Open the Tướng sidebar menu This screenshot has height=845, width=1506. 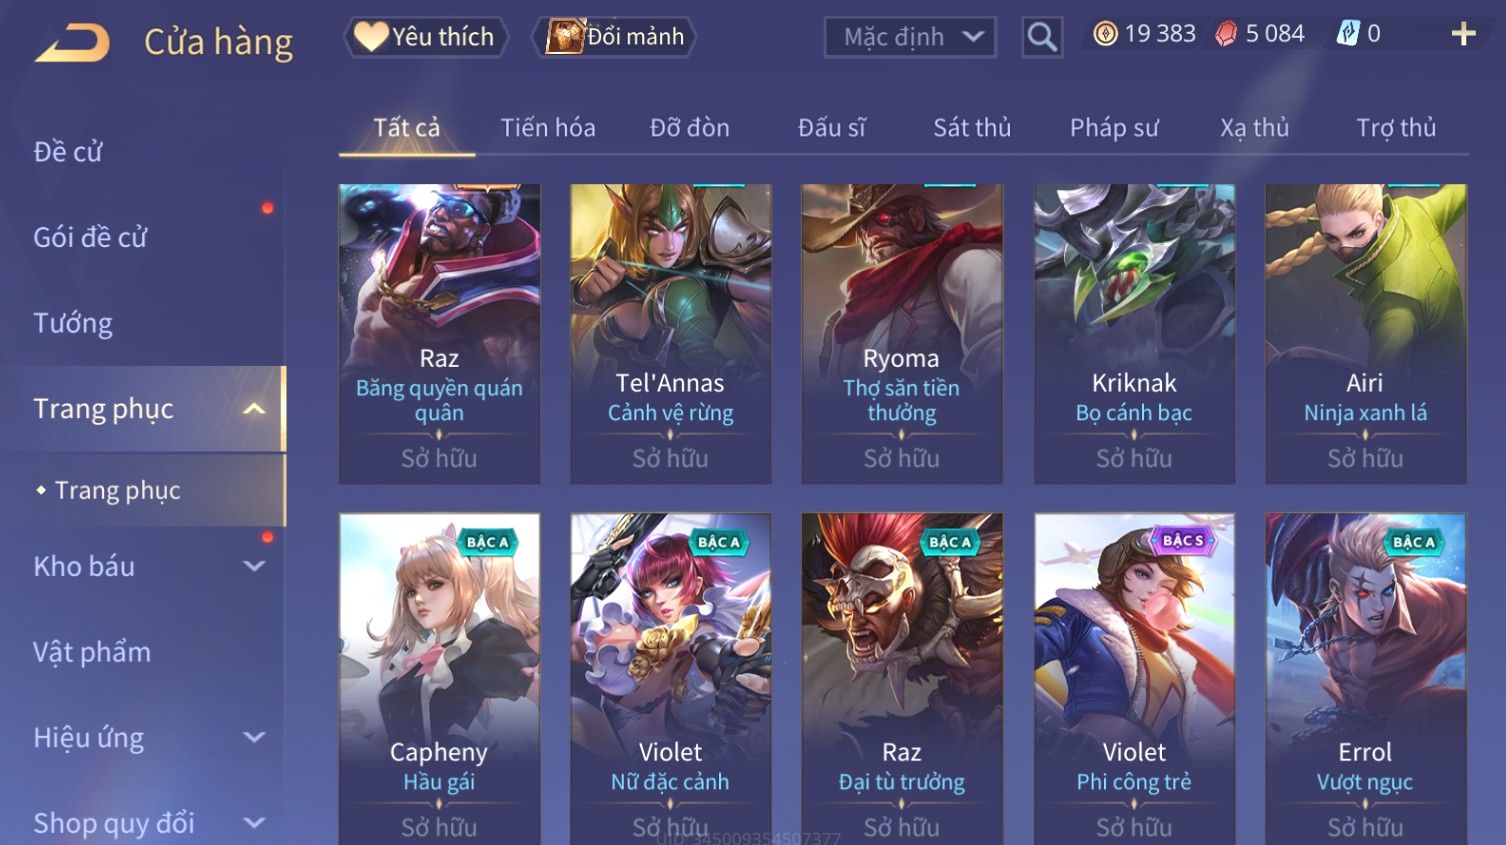point(73,324)
